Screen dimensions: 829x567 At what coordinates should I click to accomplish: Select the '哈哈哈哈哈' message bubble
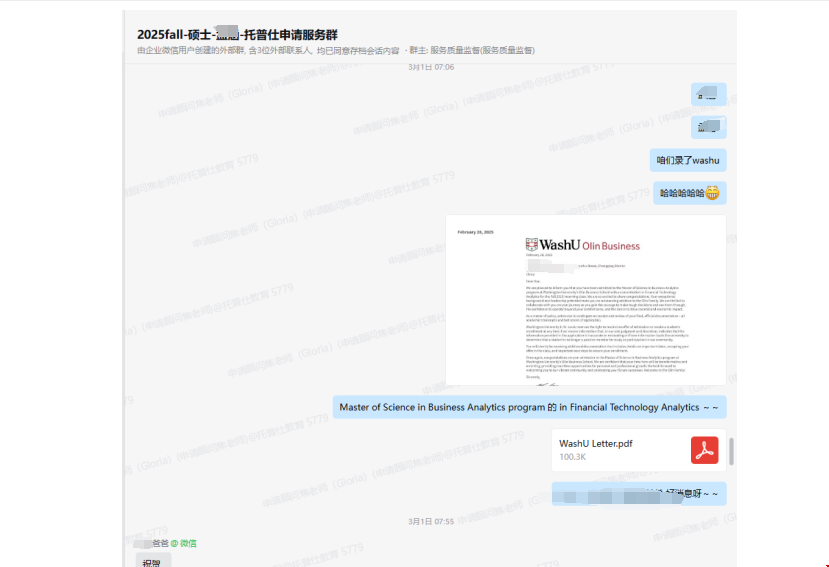click(689, 193)
